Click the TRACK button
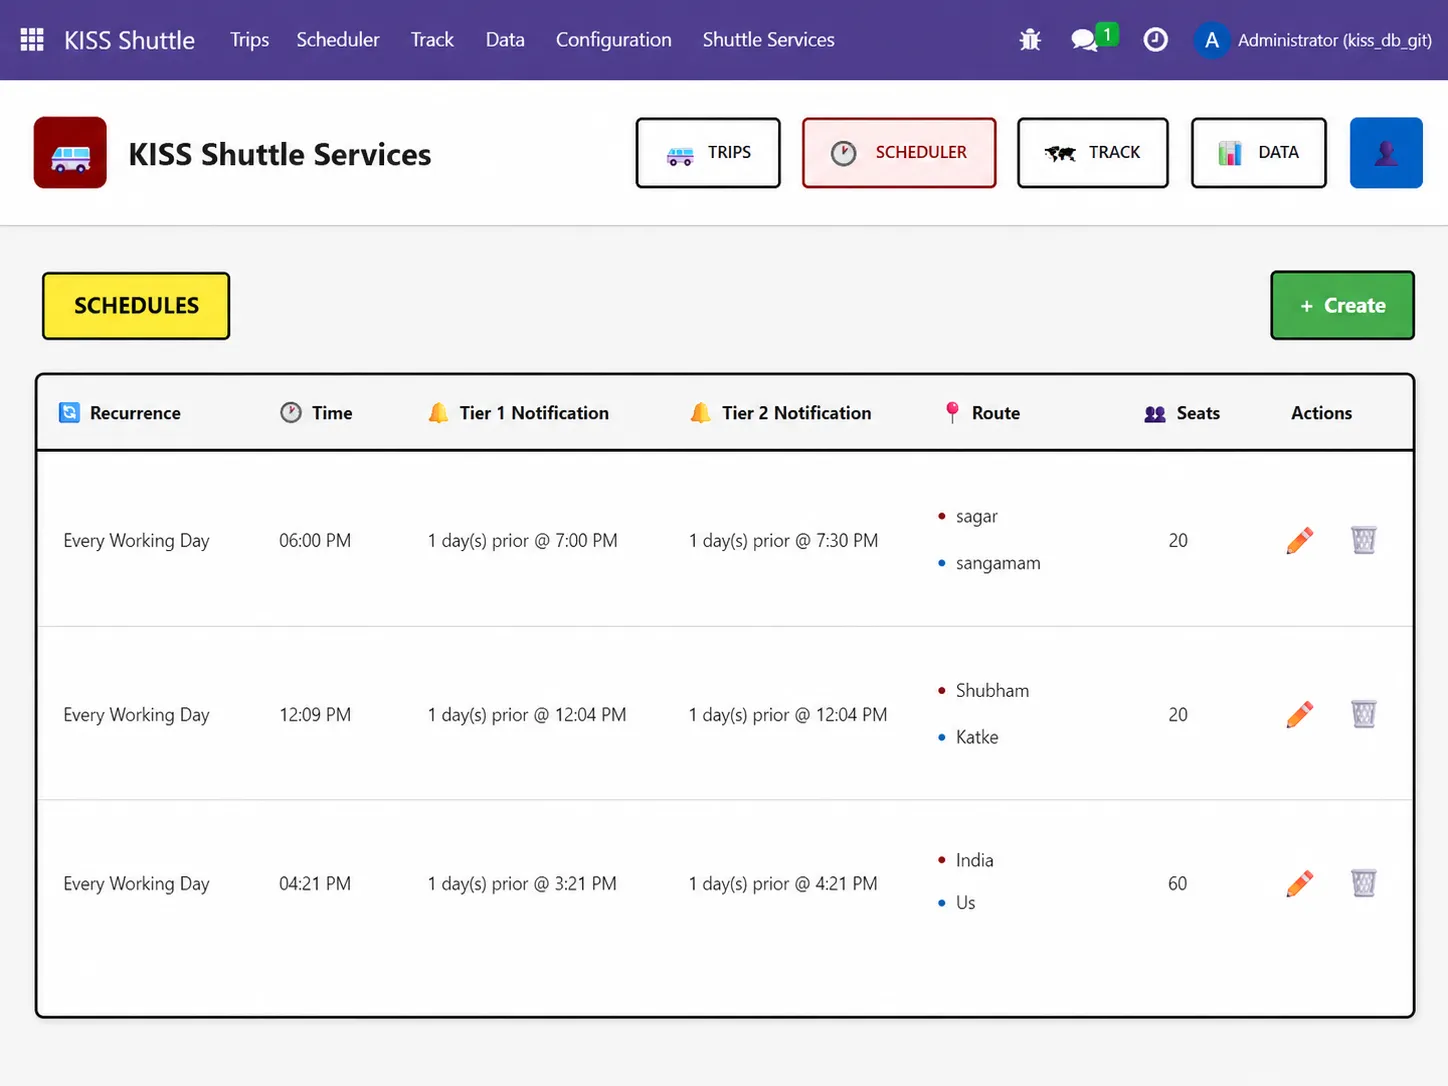 pyautogui.click(x=1093, y=153)
